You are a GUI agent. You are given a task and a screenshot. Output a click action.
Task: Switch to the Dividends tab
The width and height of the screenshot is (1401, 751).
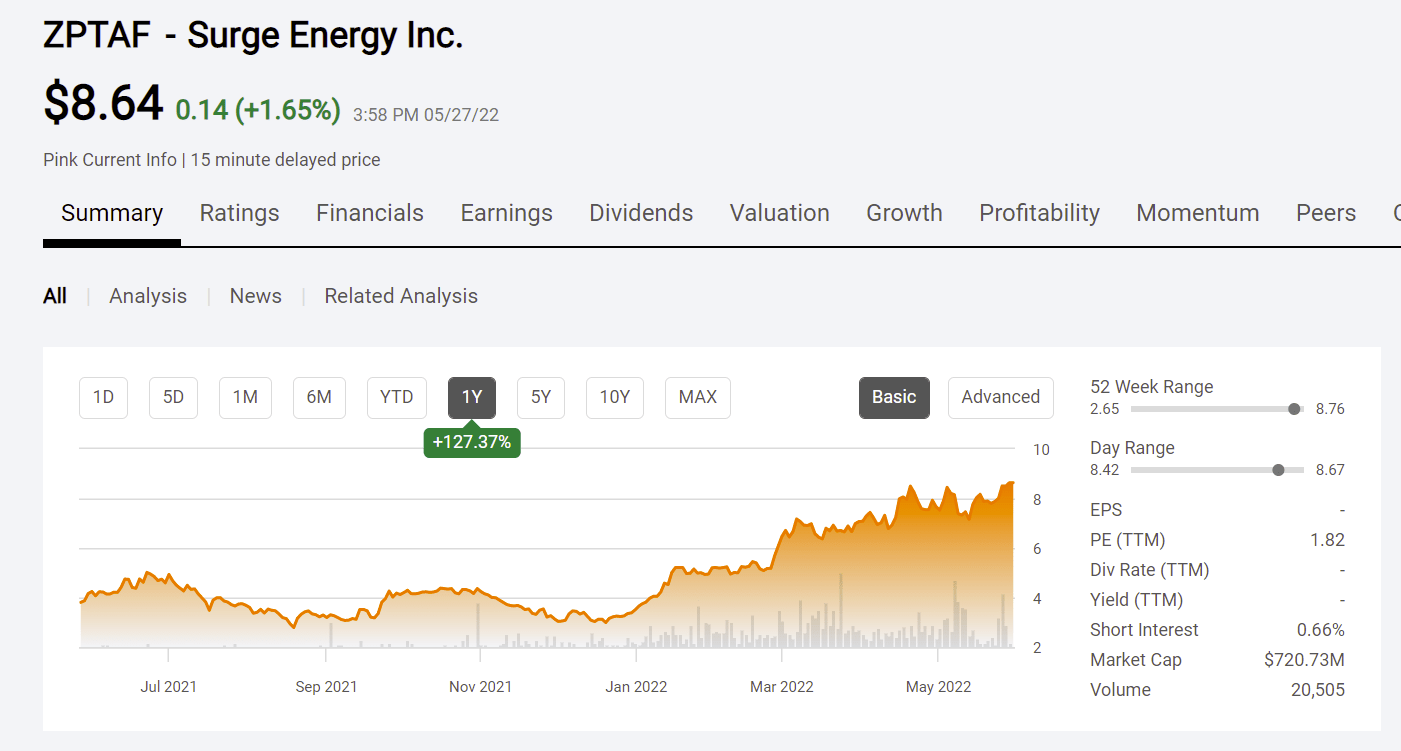(x=641, y=213)
